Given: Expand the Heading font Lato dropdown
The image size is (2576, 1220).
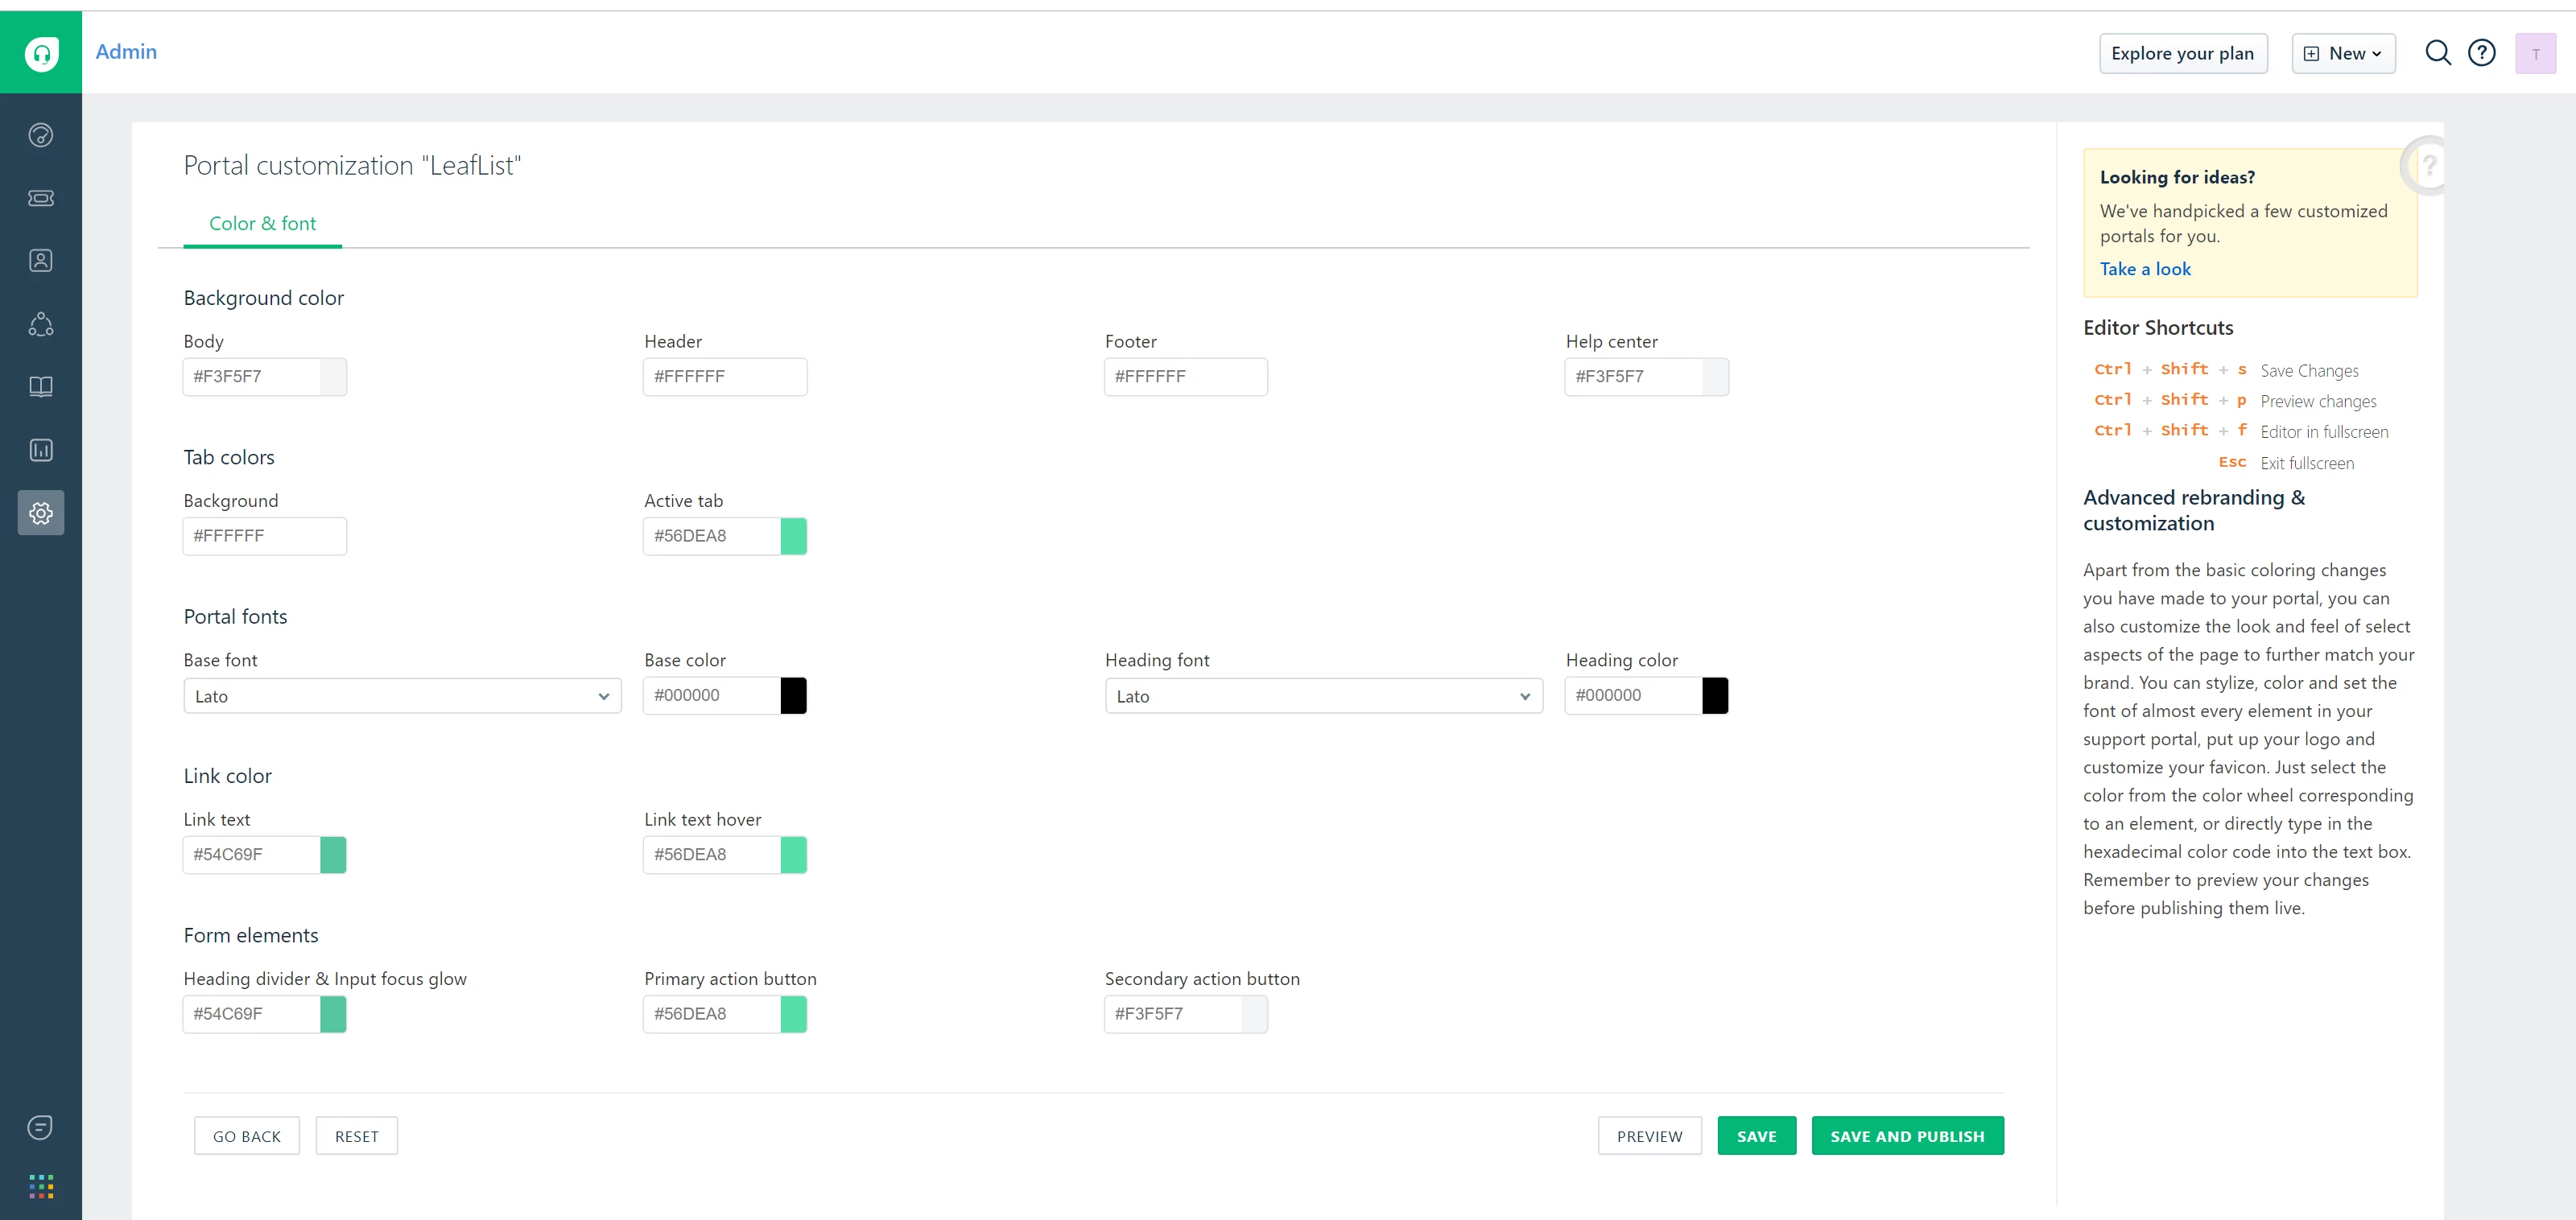Looking at the screenshot, I should tap(1323, 696).
